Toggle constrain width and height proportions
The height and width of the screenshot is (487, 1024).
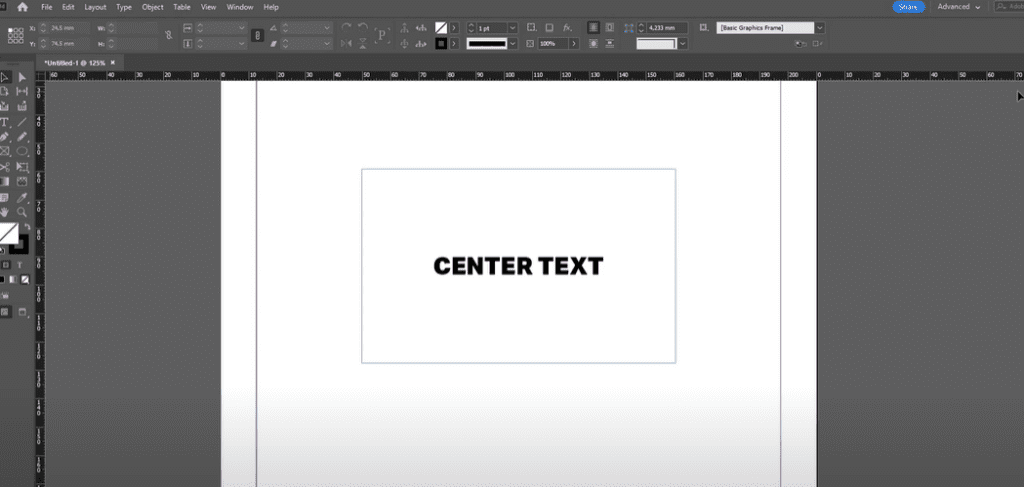(168, 35)
